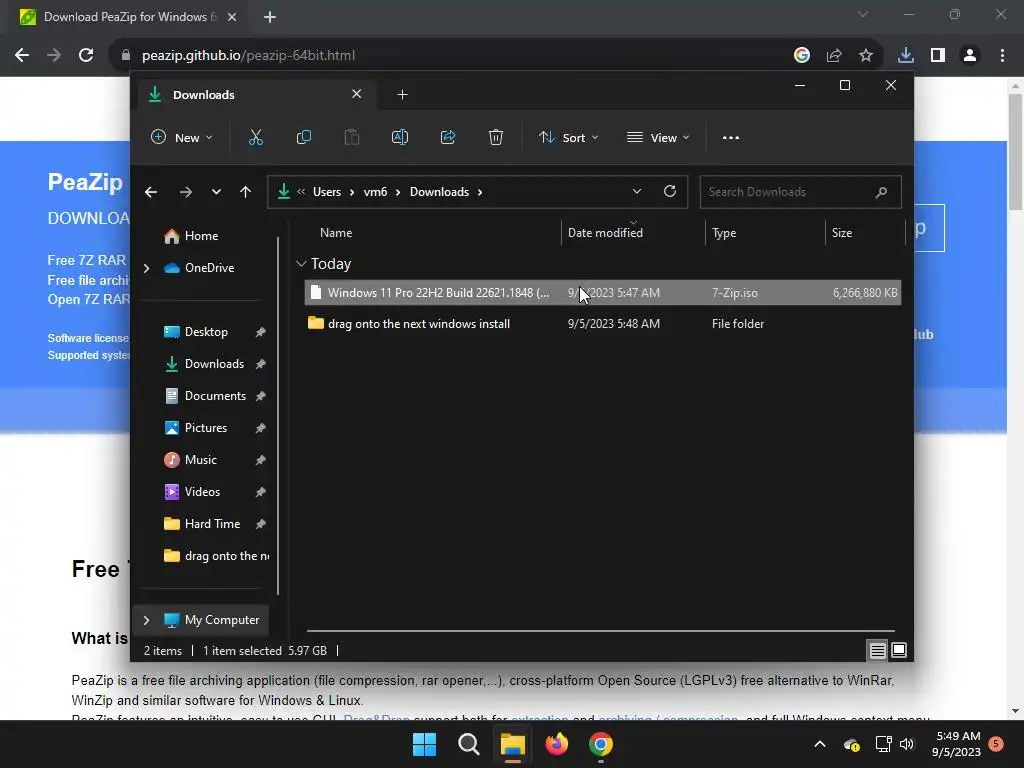Open recent locations dropdown arrow
1024x768 pixels.
[x=216, y=192]
